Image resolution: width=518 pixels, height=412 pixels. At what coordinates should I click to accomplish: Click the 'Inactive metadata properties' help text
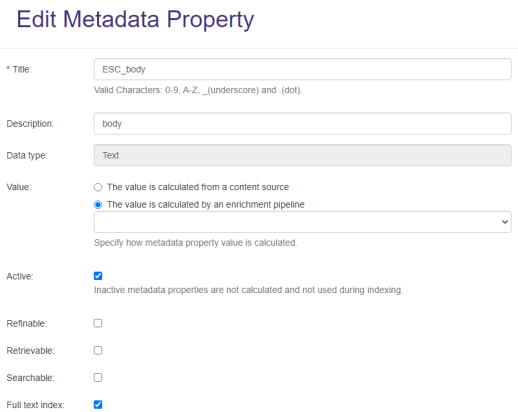coord(248,290)
